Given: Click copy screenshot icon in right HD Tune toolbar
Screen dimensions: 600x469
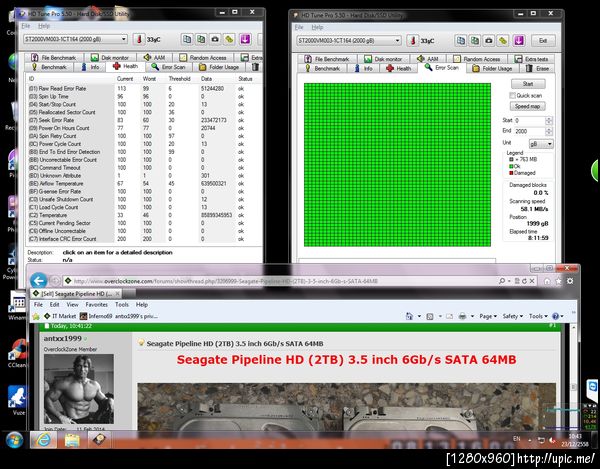Looking at the screenshot, I should click(474, 41).
